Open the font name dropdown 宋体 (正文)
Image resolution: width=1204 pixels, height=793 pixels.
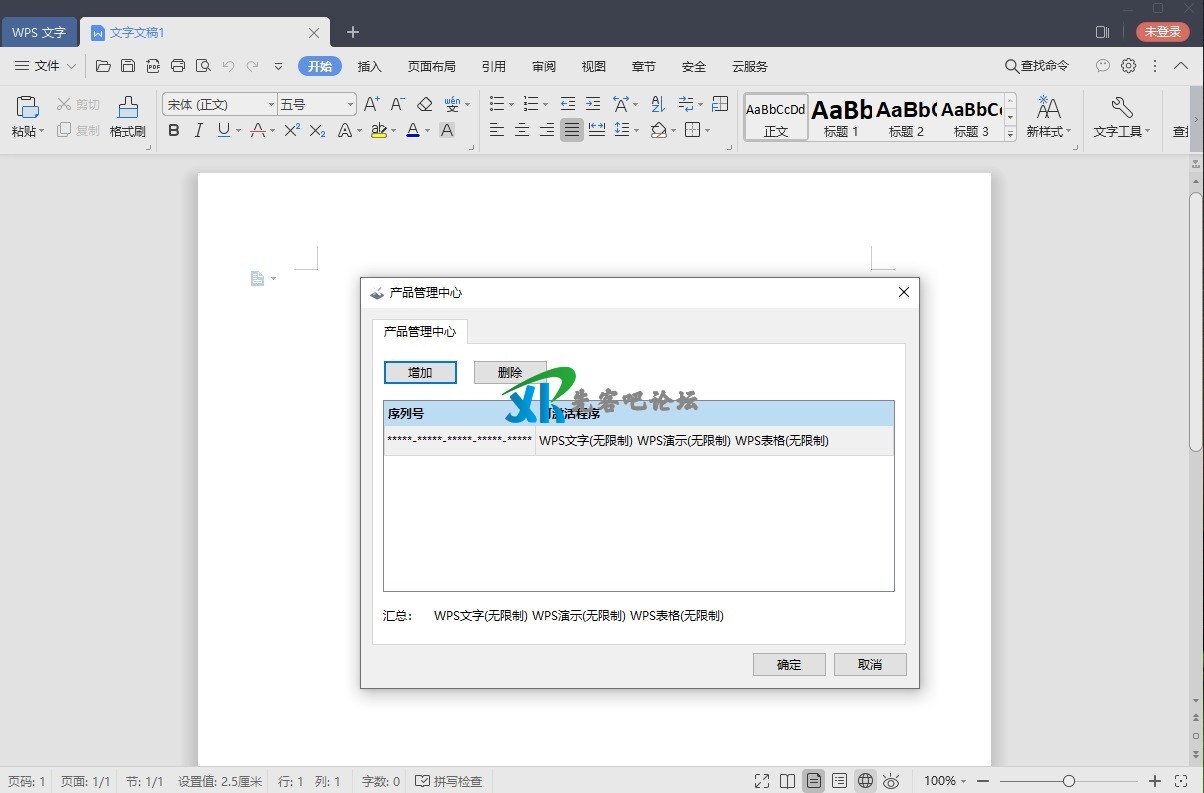pos(220,104)
